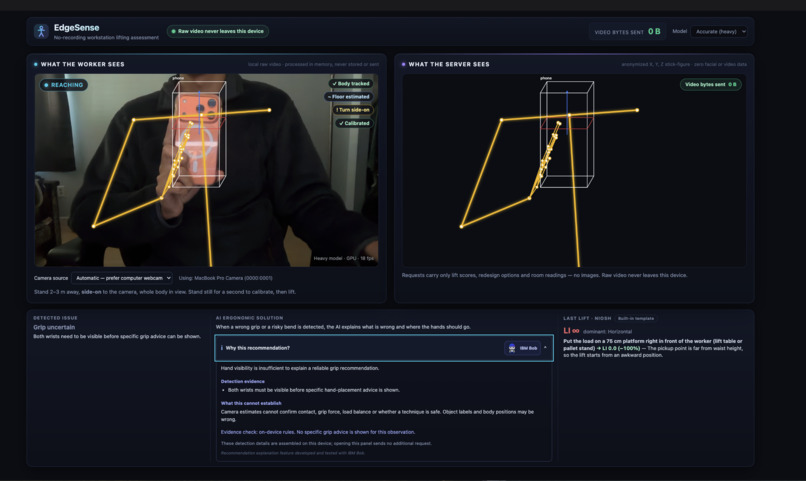
Task: Click 'Put the load on a 75 cm platform' advice
Action: pos(653,348)
